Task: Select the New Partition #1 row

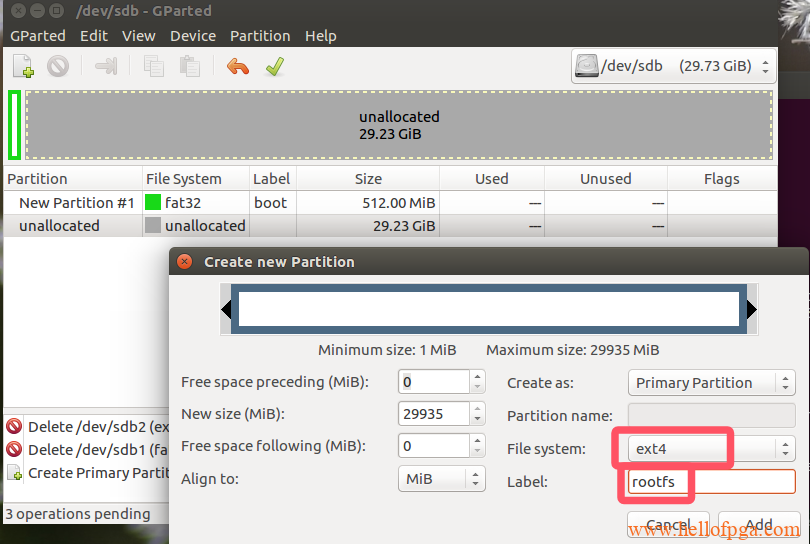Action: pyautogui.click(x=390, y=203)
